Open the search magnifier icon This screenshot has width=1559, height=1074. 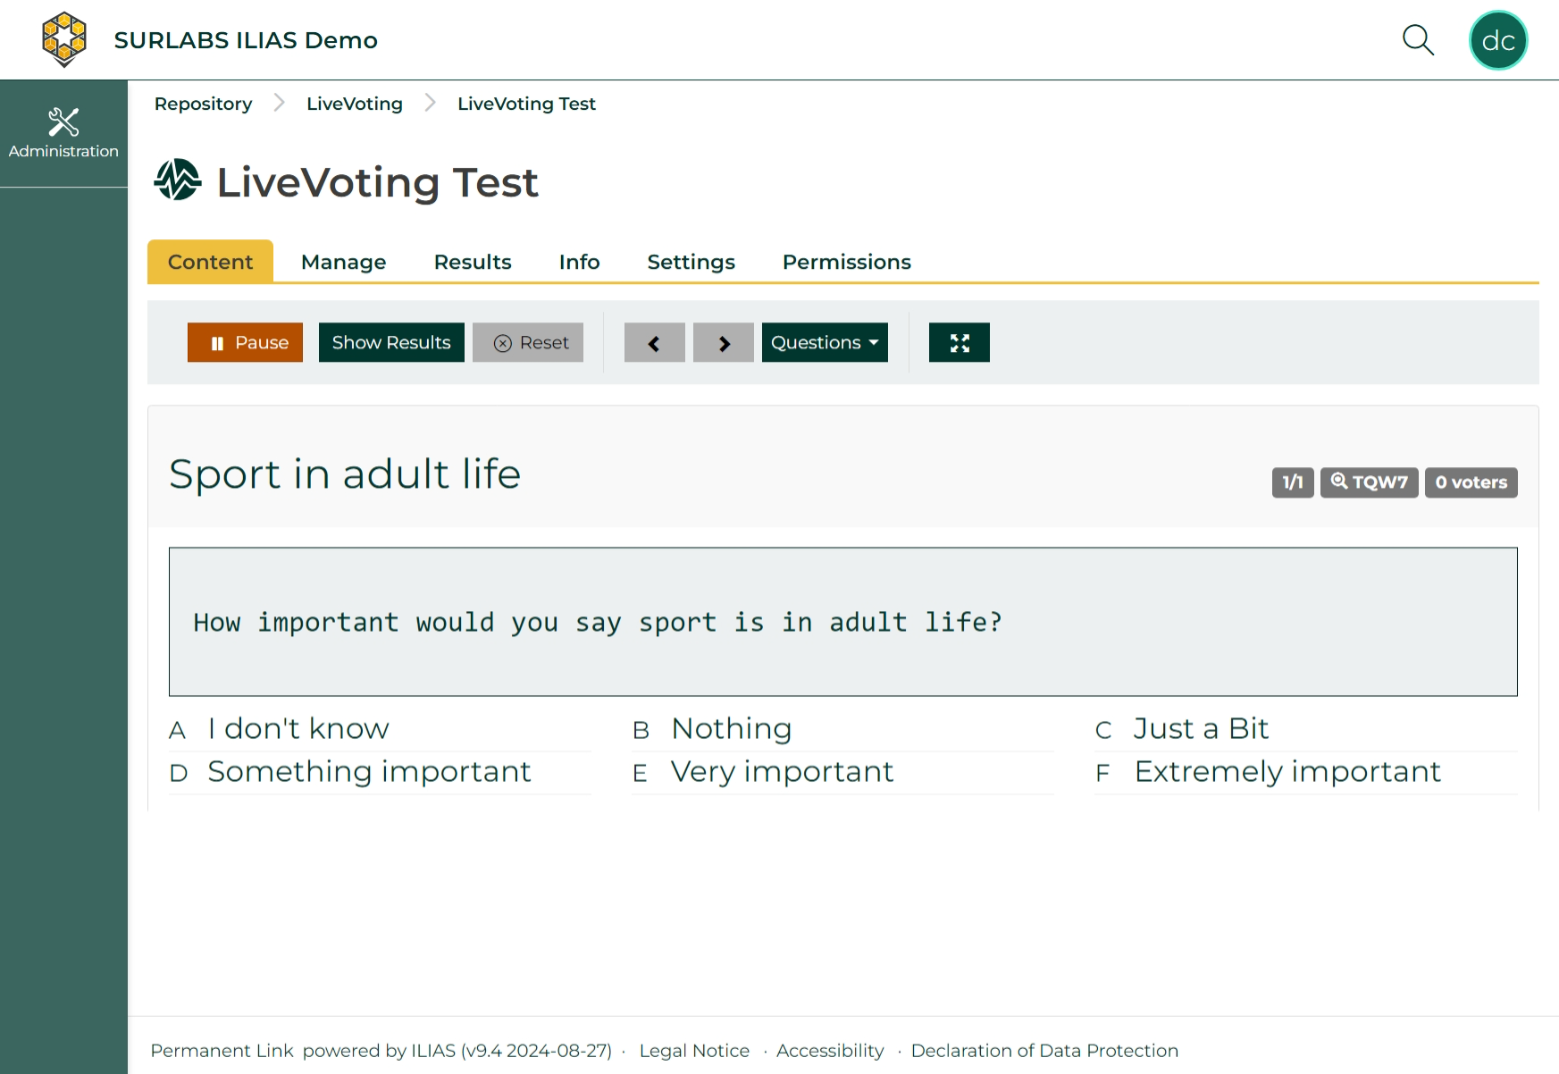pos(1418,40)
